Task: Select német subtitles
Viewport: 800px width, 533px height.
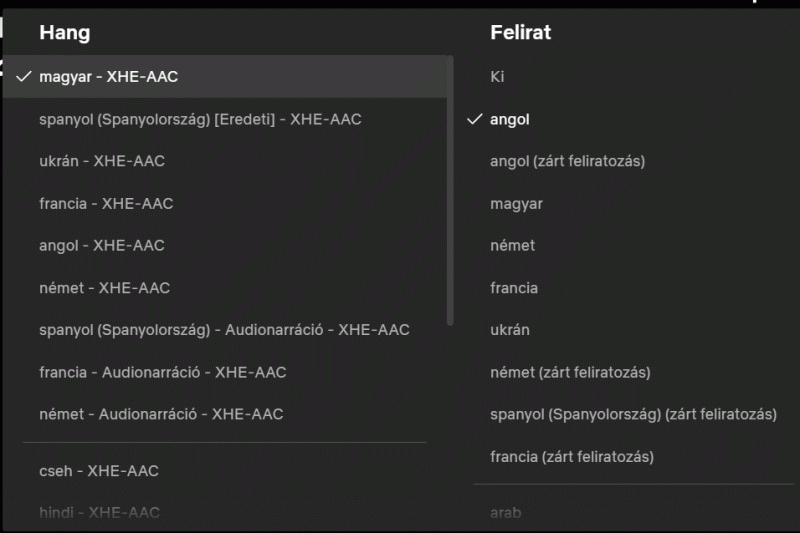Action: (512, 245)
